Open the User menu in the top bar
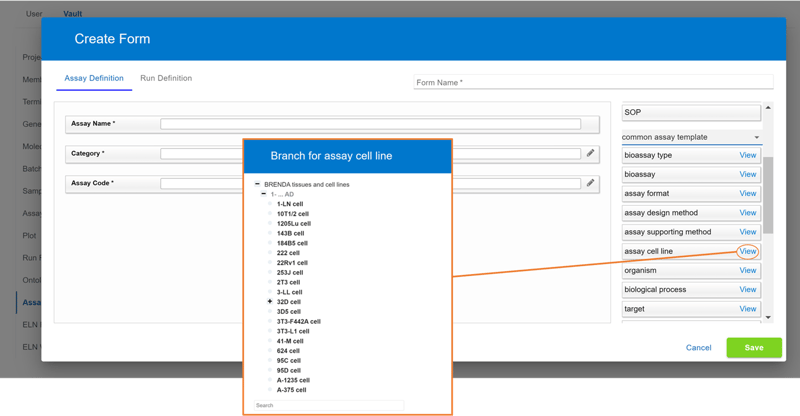The width and height of the screenshot is (800, 416). [34, 13]
